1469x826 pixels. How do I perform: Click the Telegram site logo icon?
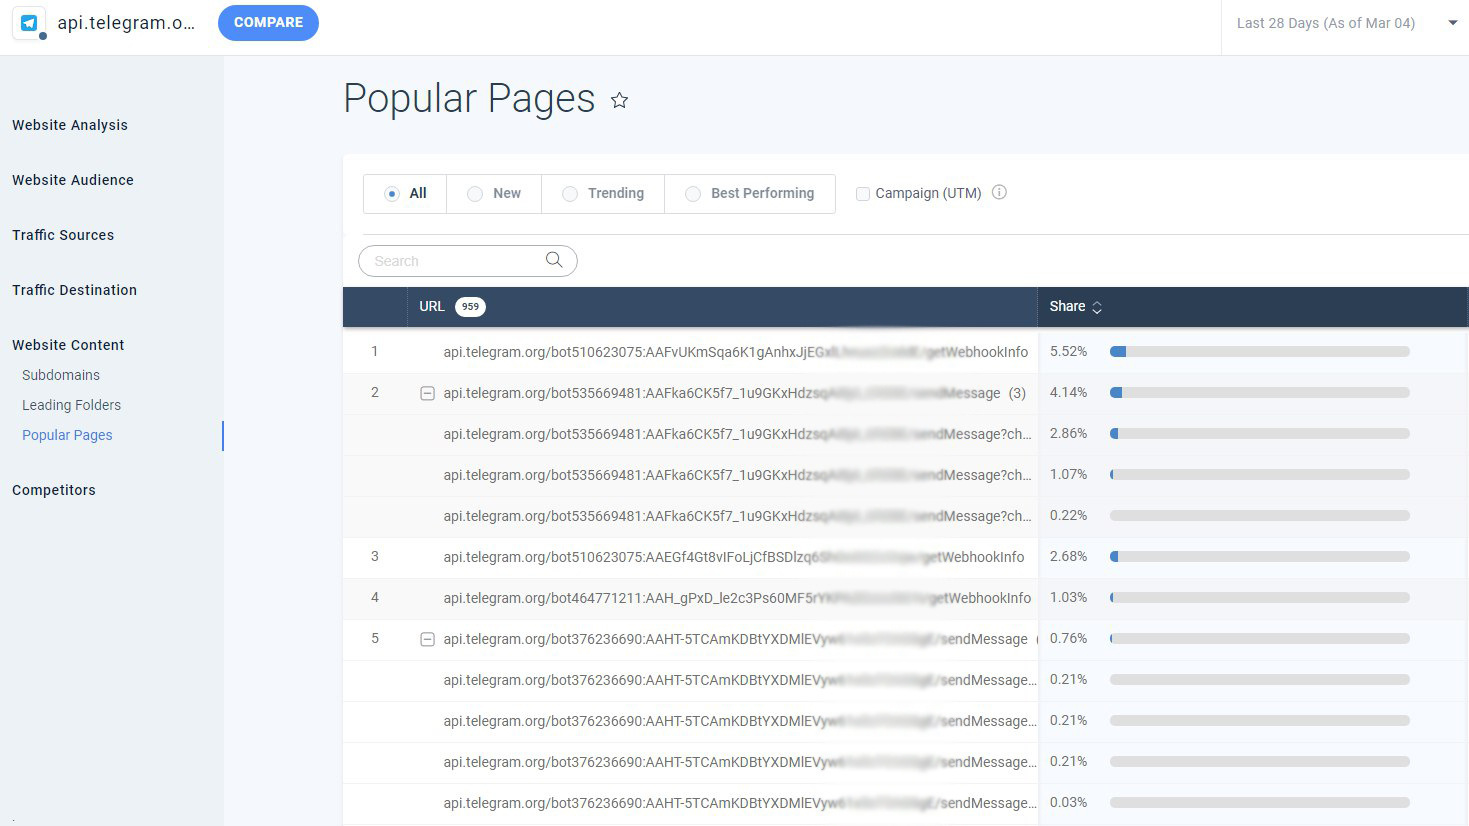29,23
